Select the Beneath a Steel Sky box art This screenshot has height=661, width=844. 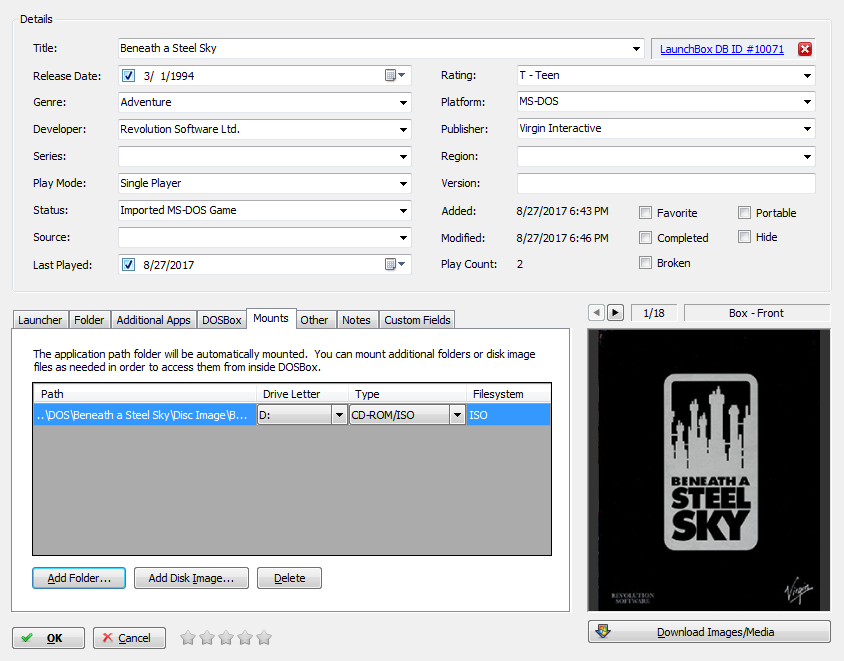pos(709,470)
